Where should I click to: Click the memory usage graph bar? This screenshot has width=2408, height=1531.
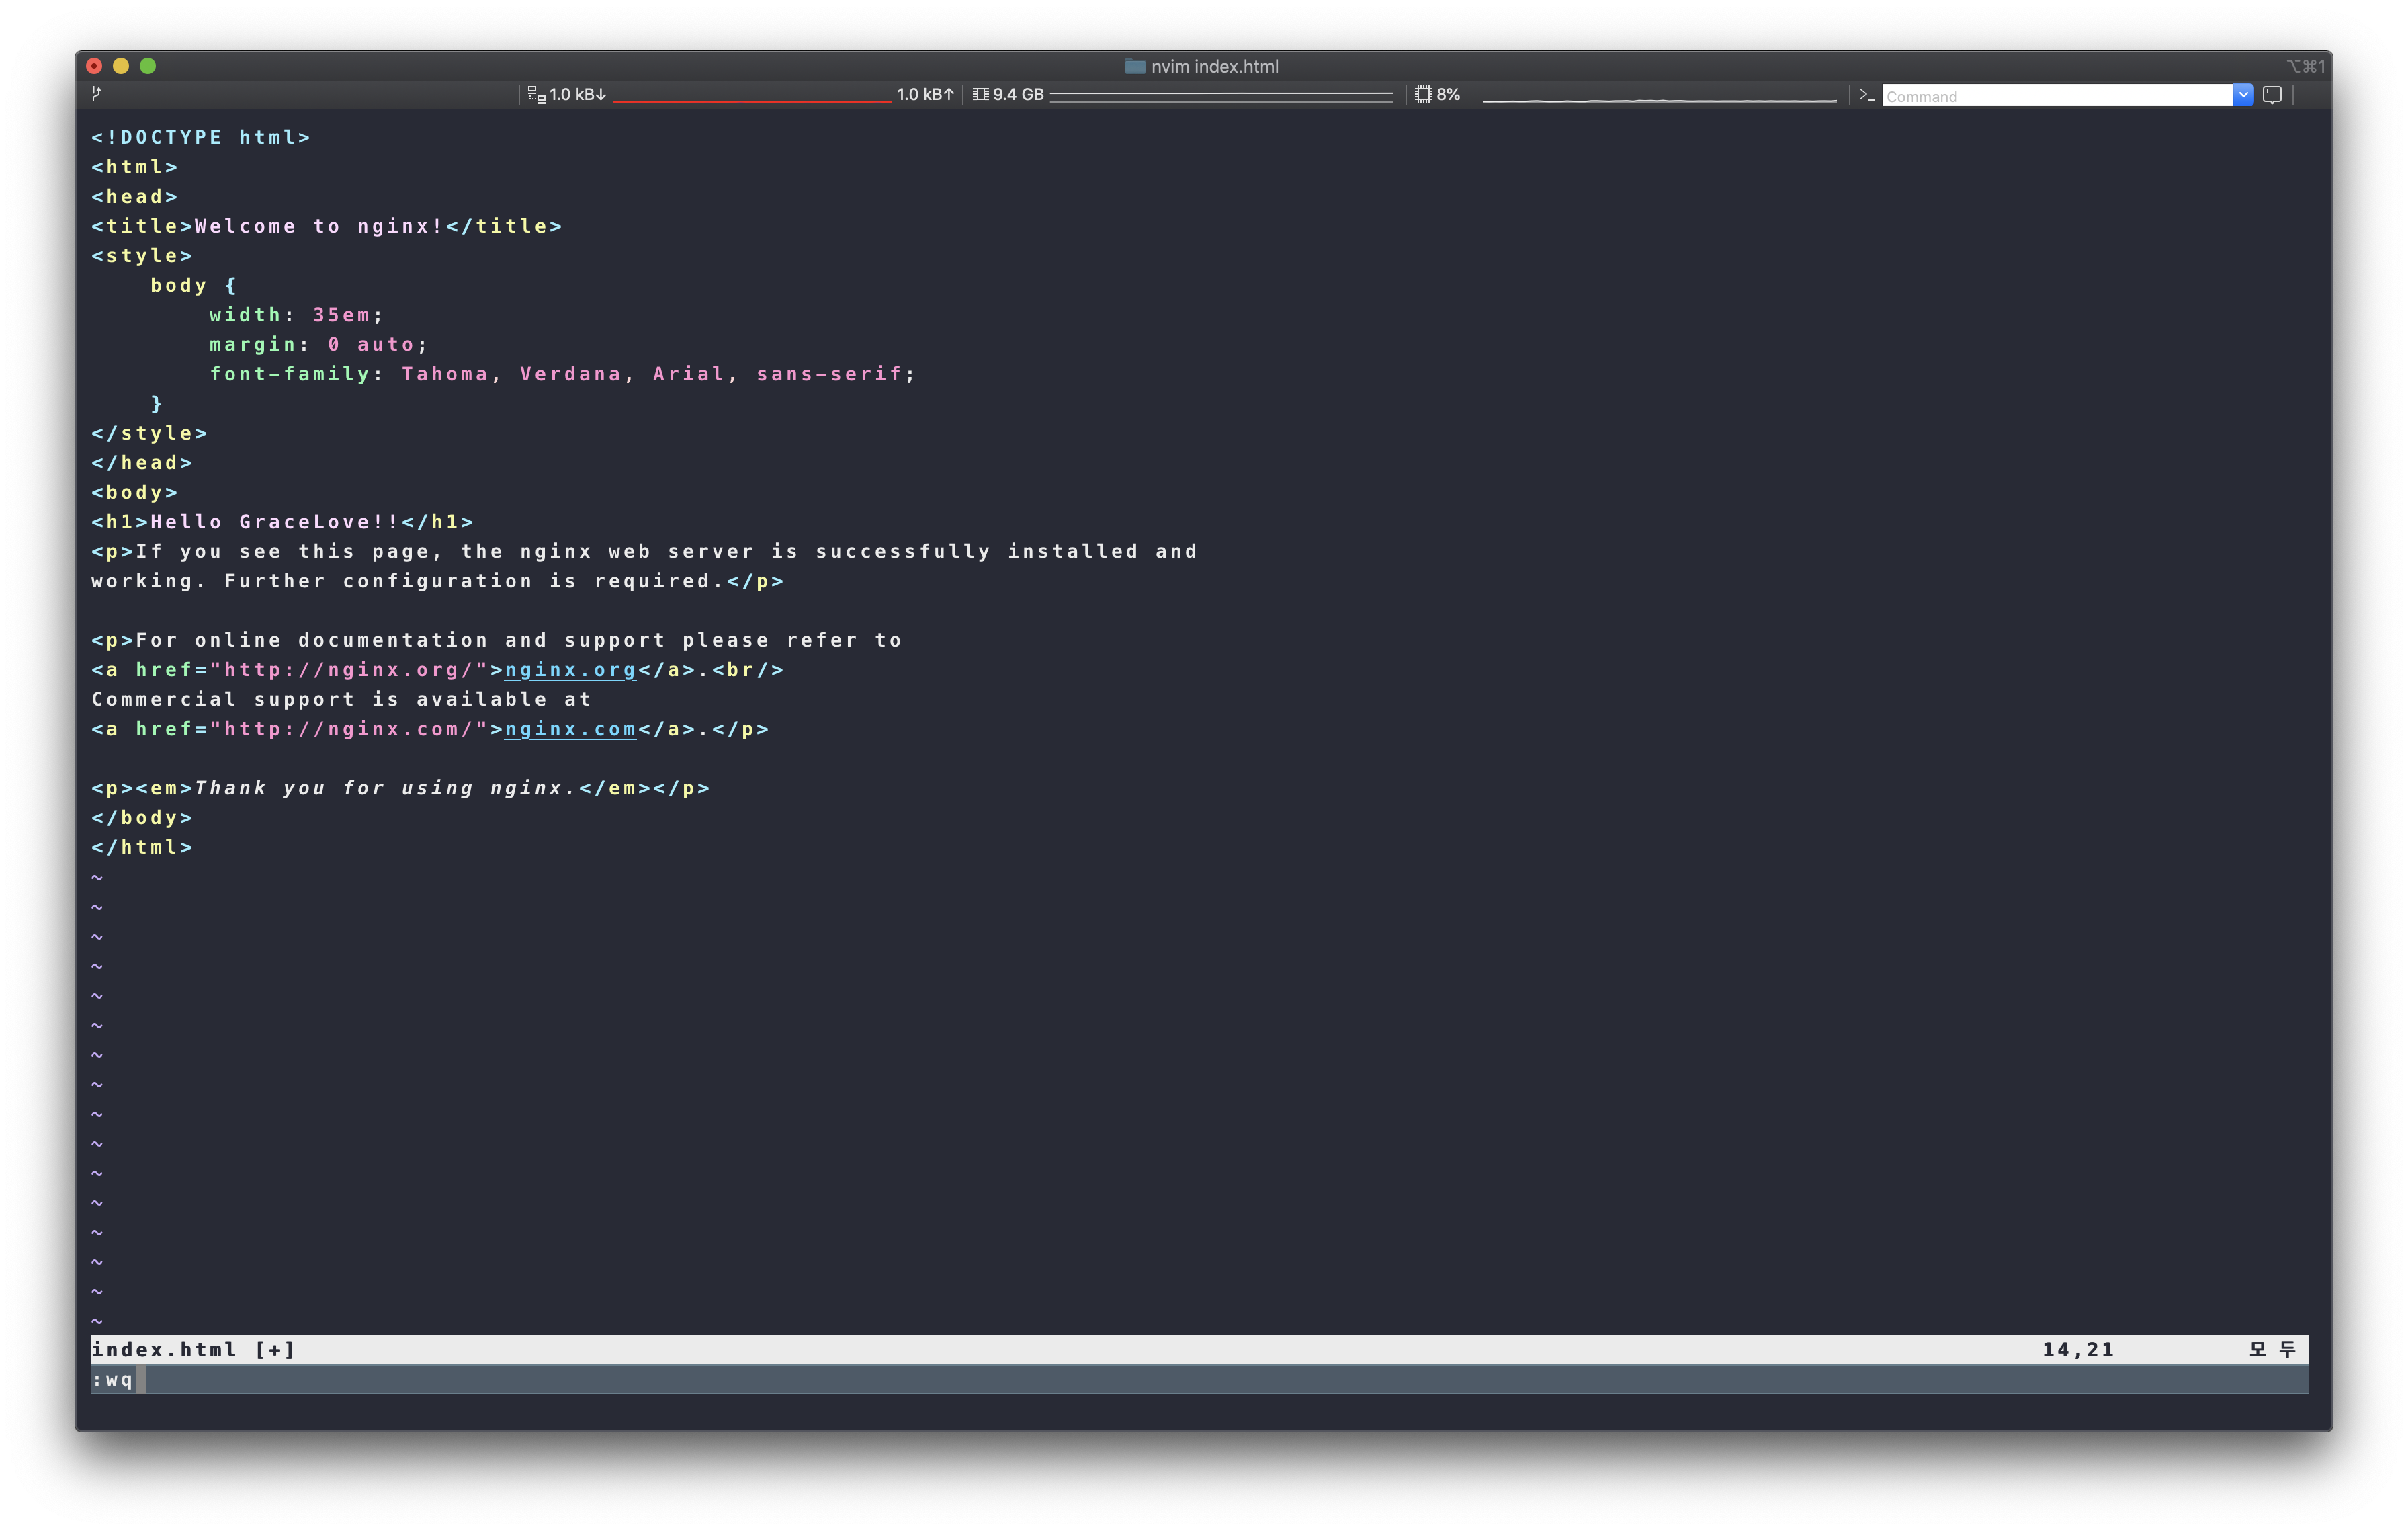click(x=1221, y=96)
